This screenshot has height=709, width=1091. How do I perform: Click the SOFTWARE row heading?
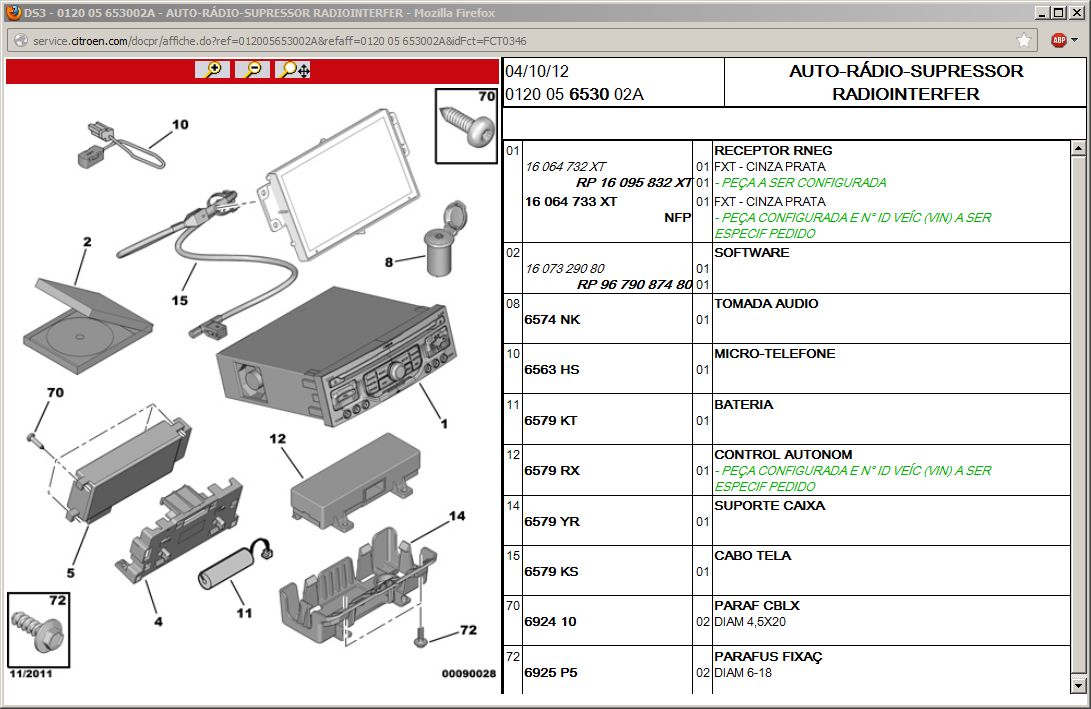751,253
